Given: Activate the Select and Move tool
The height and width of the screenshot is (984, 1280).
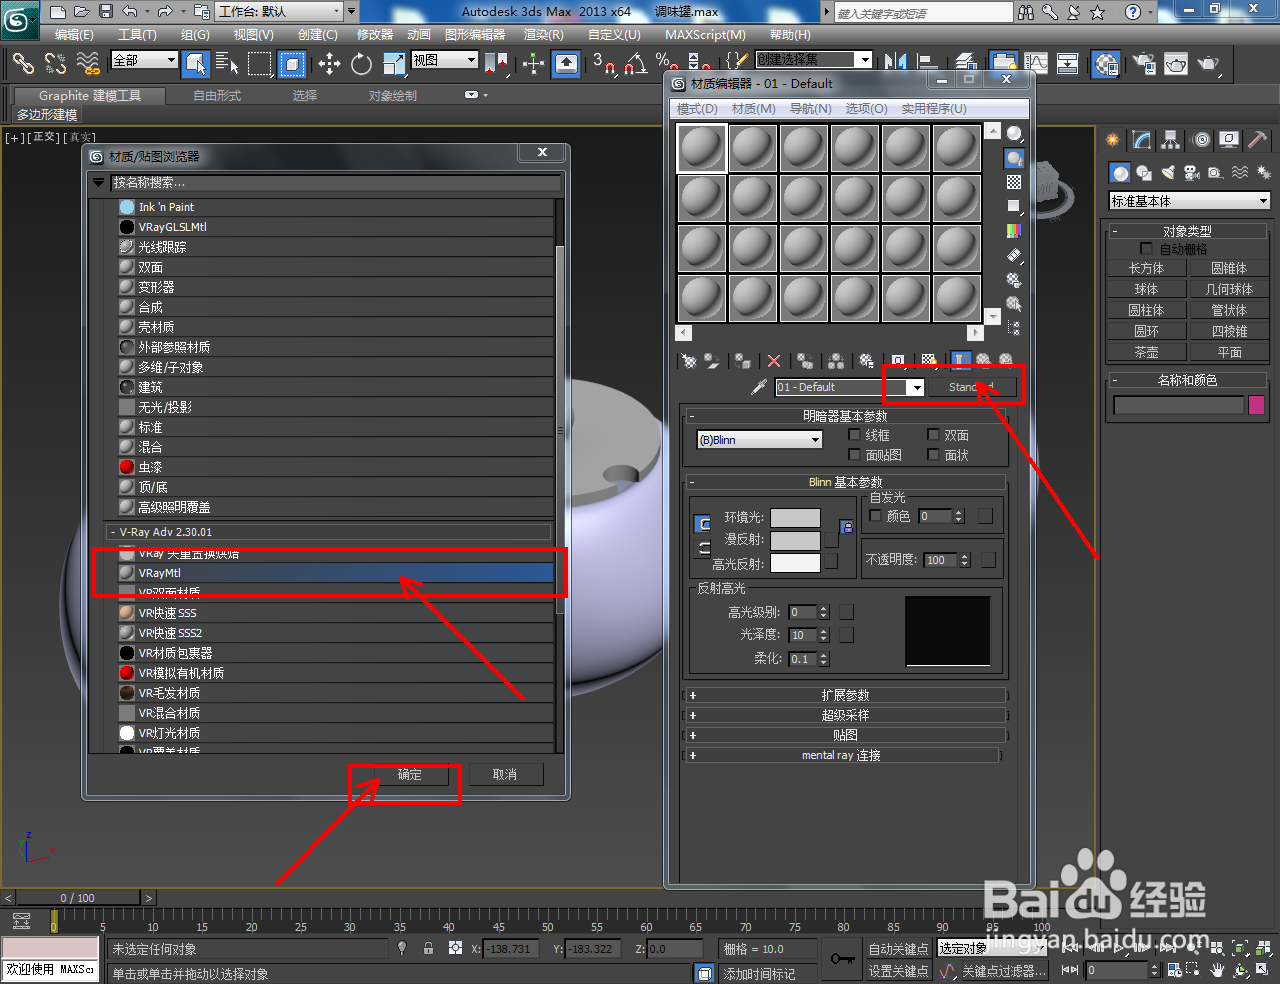Looking at the screenshot, I should tap(329, 64).
